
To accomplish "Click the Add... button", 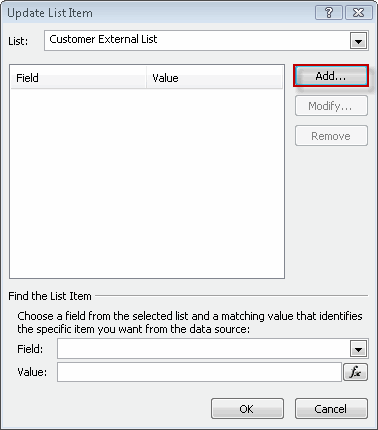I will [x=331, y=76].
